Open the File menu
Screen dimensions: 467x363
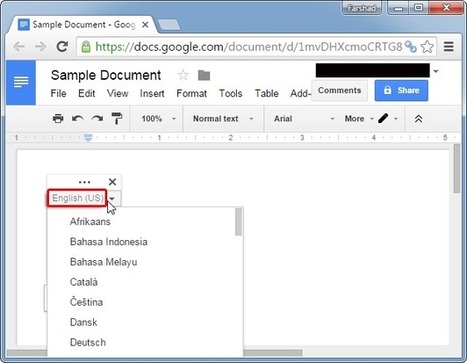point(58,93)
